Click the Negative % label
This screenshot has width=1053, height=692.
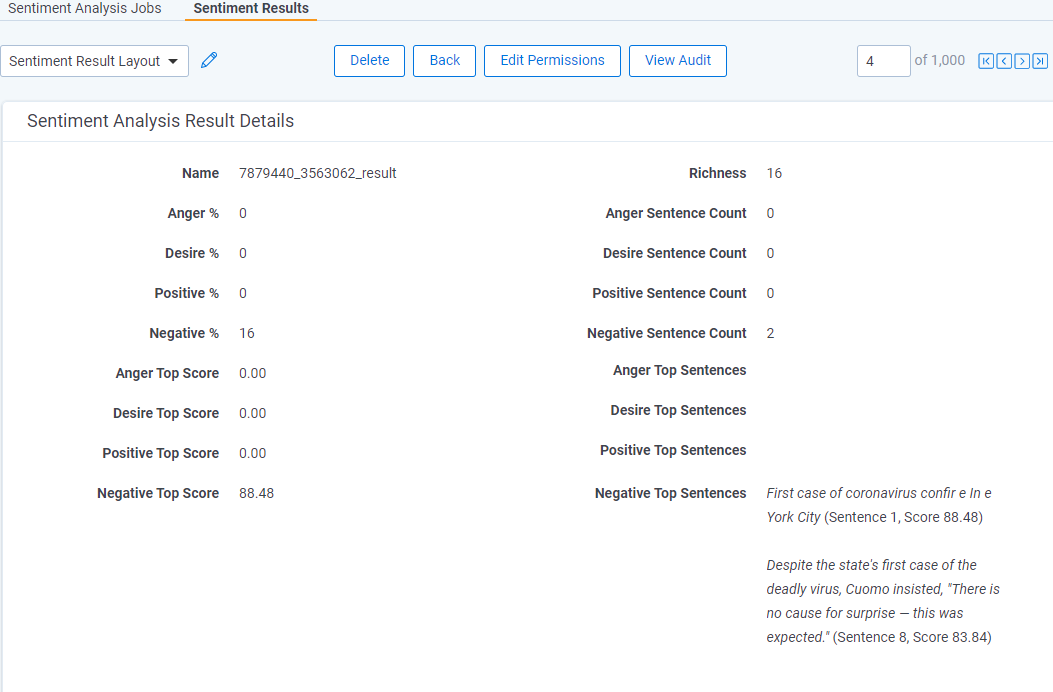click(x=184, y=333)
